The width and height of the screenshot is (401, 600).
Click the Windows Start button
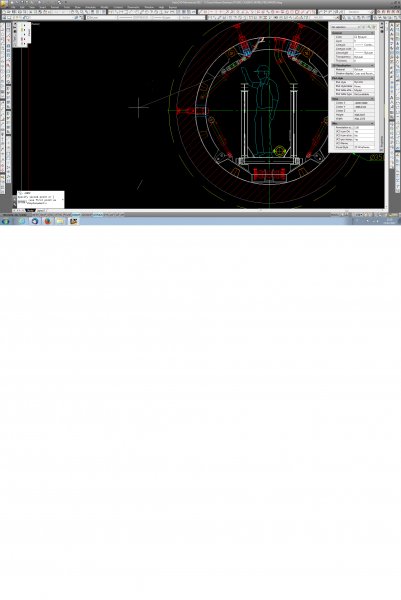6,221
